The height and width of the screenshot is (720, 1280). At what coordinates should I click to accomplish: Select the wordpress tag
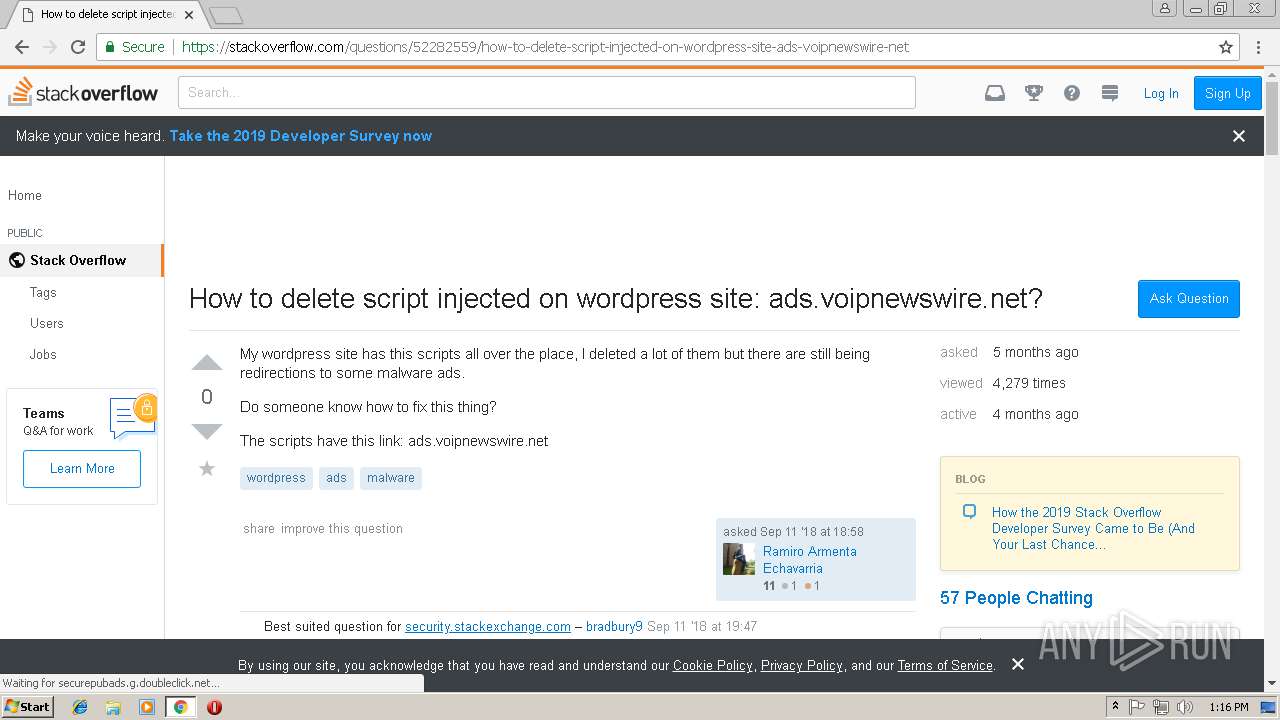pos(276,478)
